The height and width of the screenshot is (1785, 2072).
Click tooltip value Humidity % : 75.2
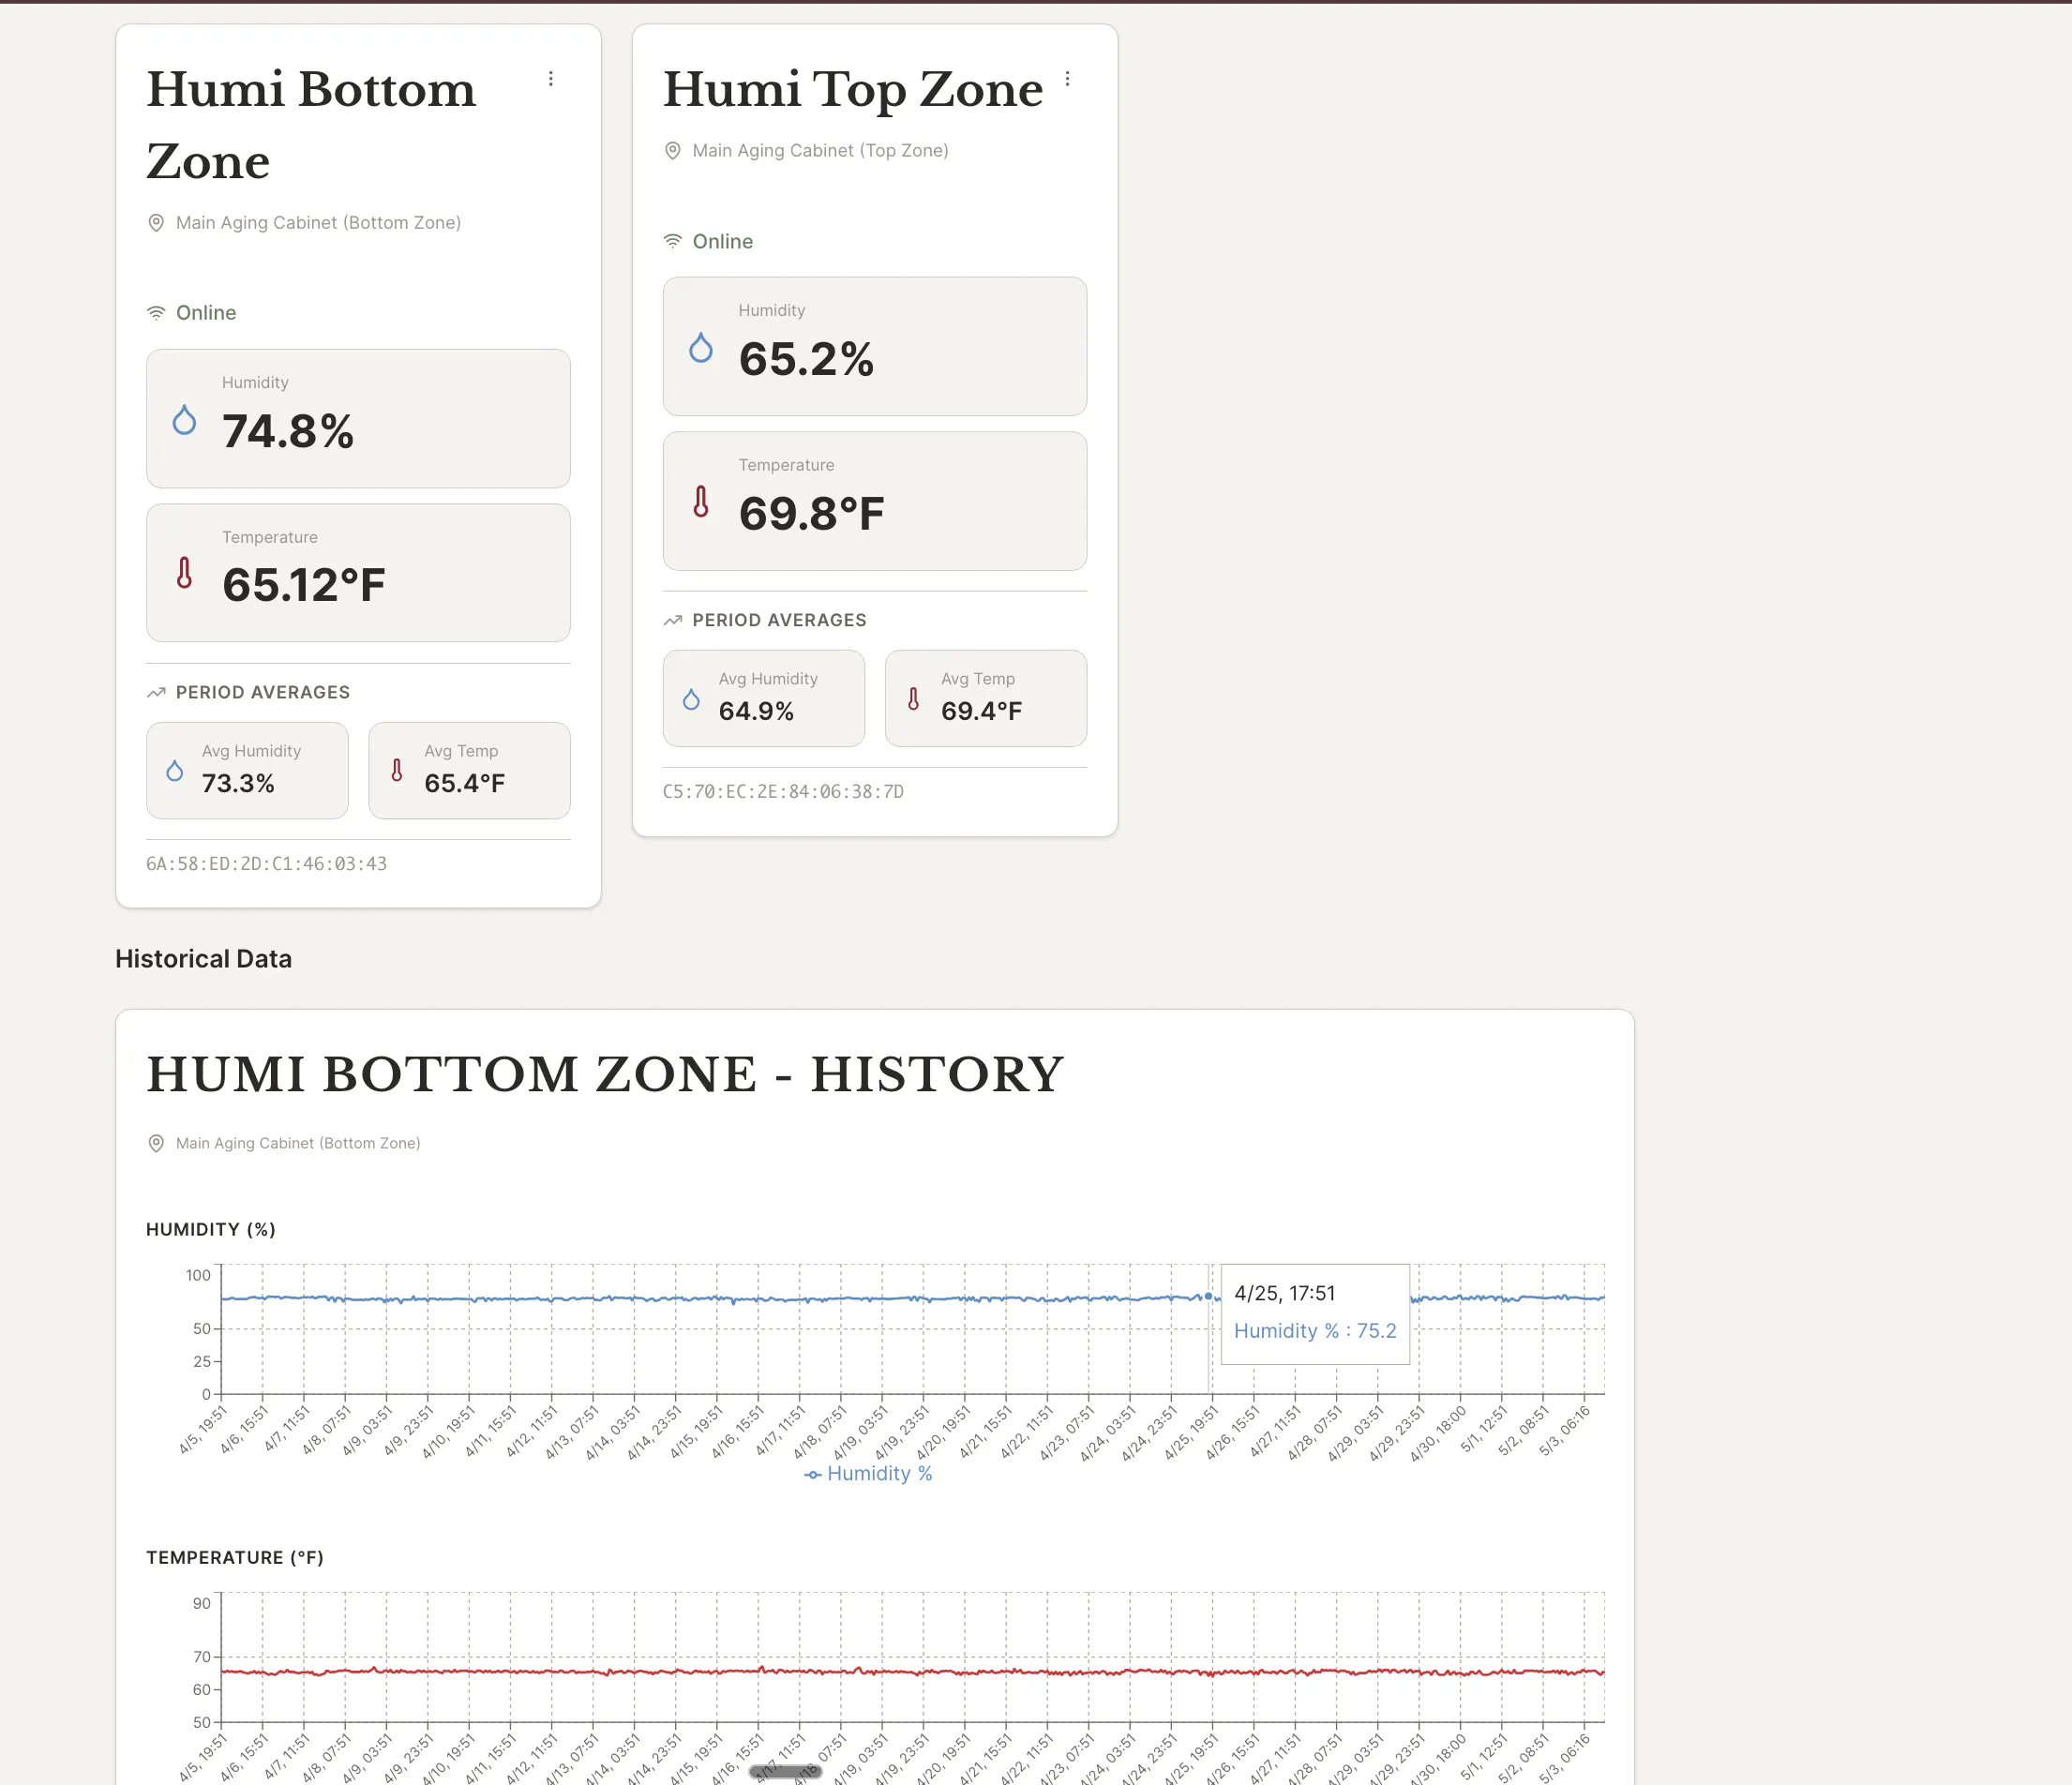click(x=1315, y=1331)
